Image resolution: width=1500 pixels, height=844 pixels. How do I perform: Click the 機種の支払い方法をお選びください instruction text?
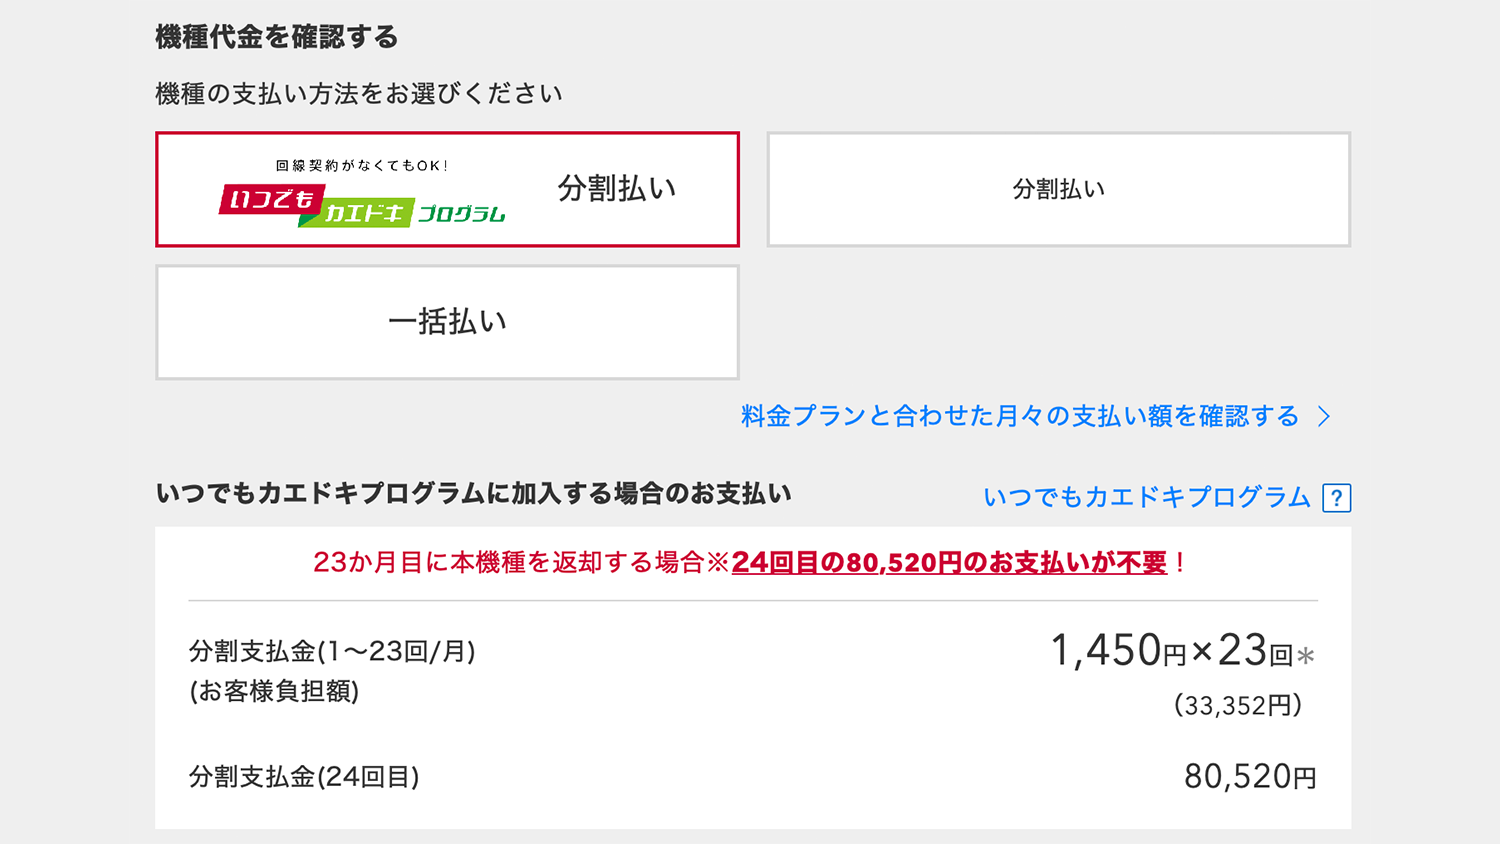coord(359,94)
